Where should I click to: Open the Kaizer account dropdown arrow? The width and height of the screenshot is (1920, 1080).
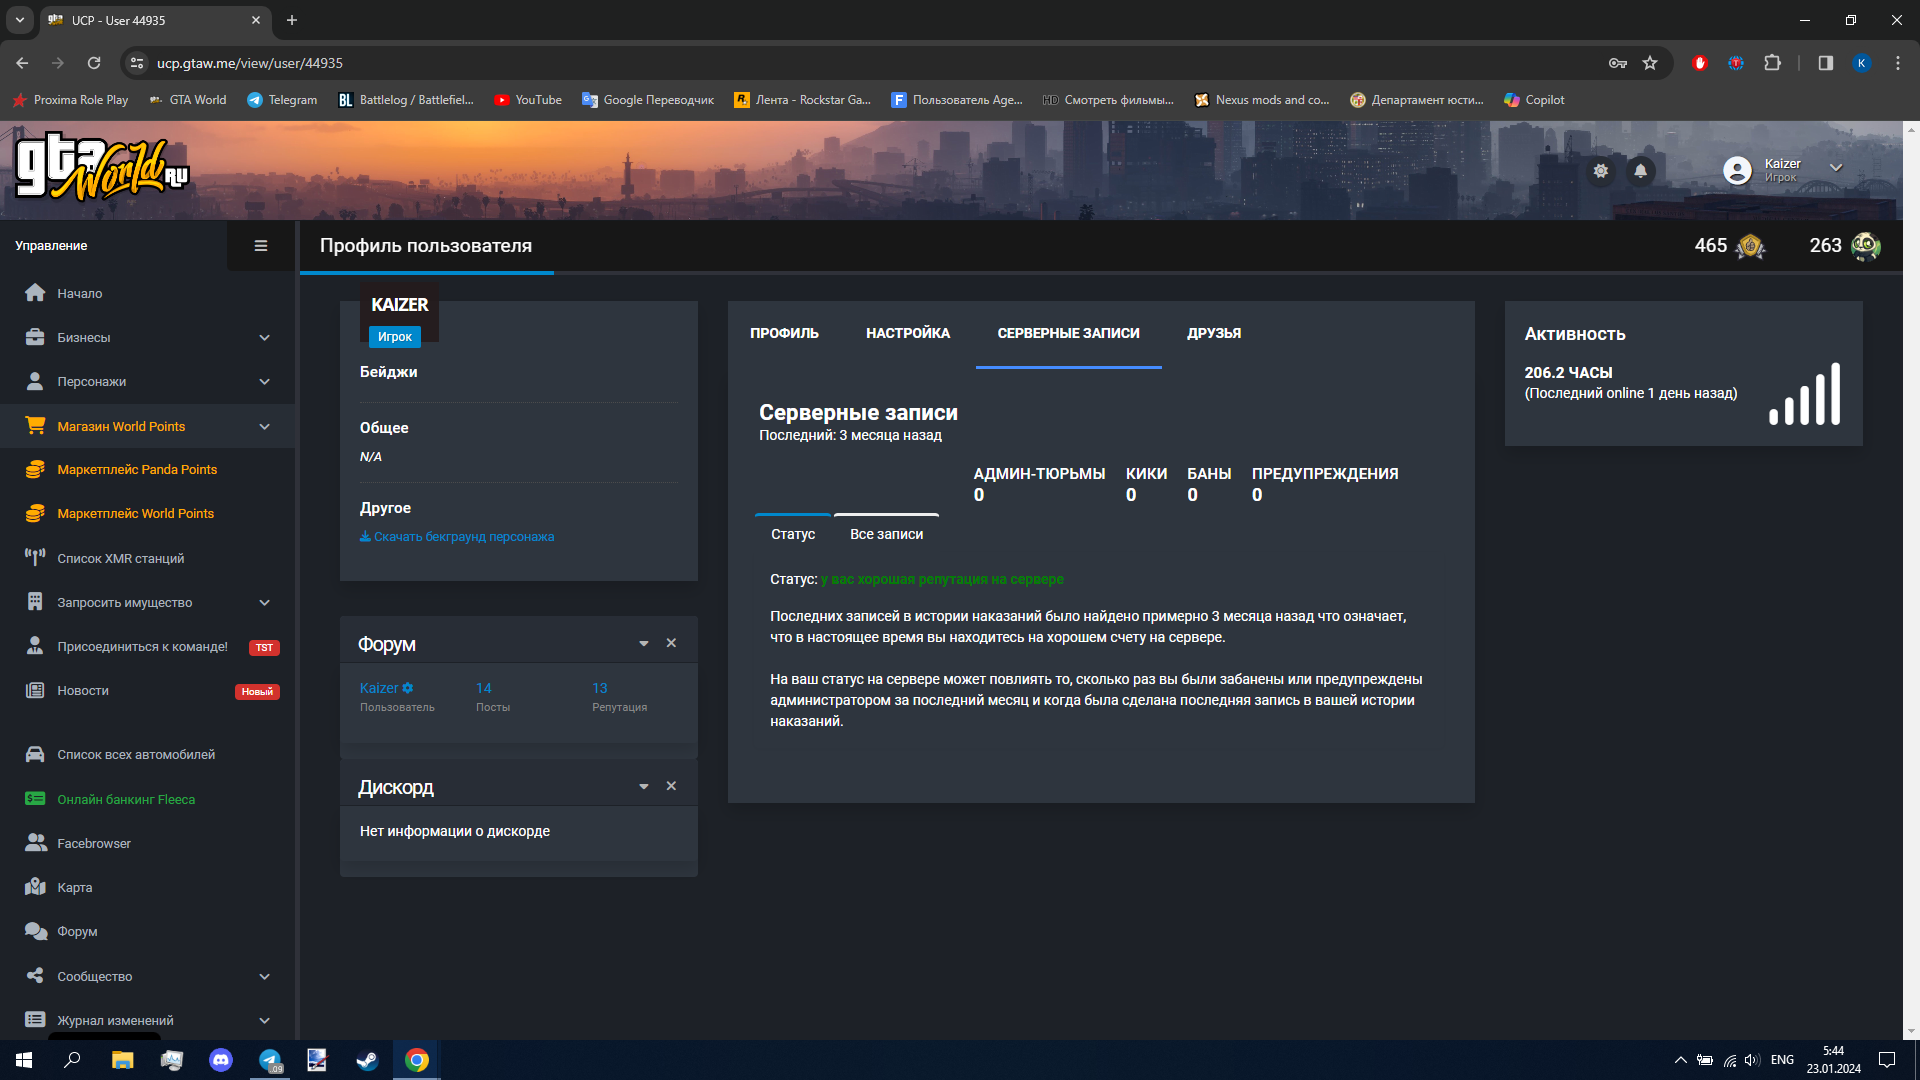pyautogui.click(x=1836, y=167)
